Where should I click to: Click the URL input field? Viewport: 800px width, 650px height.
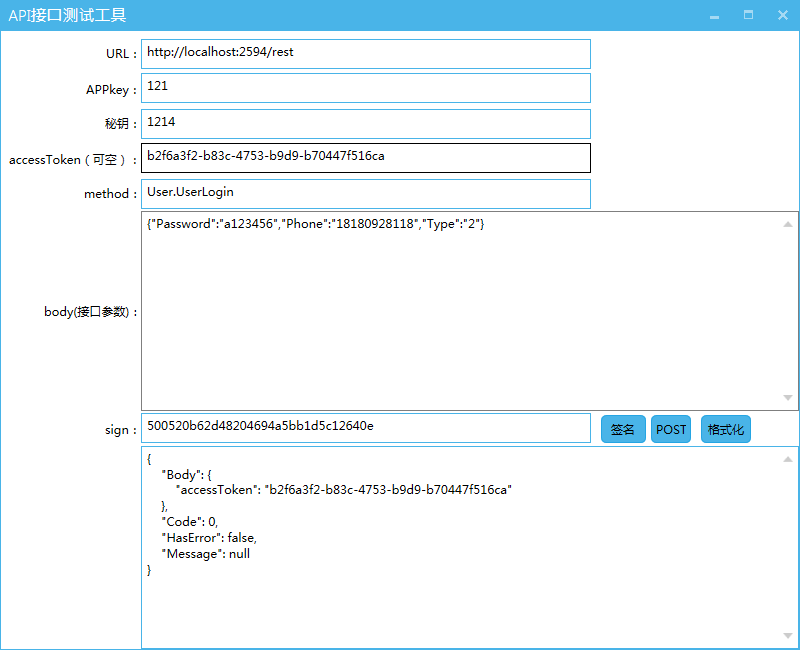(365, 53)
